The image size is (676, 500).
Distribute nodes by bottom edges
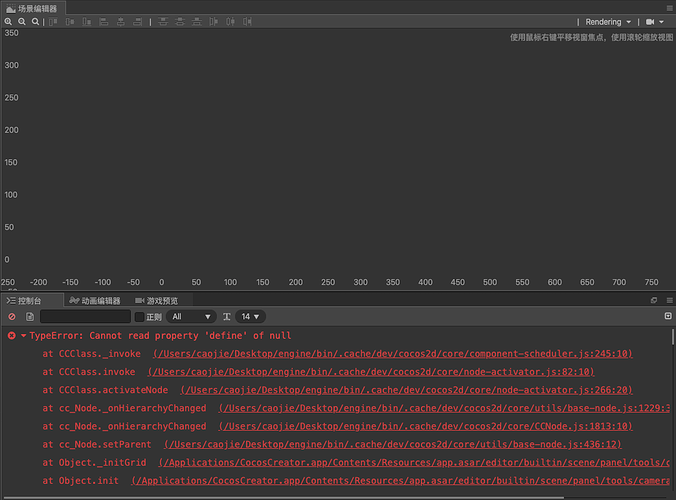click(x=197, y=22)
